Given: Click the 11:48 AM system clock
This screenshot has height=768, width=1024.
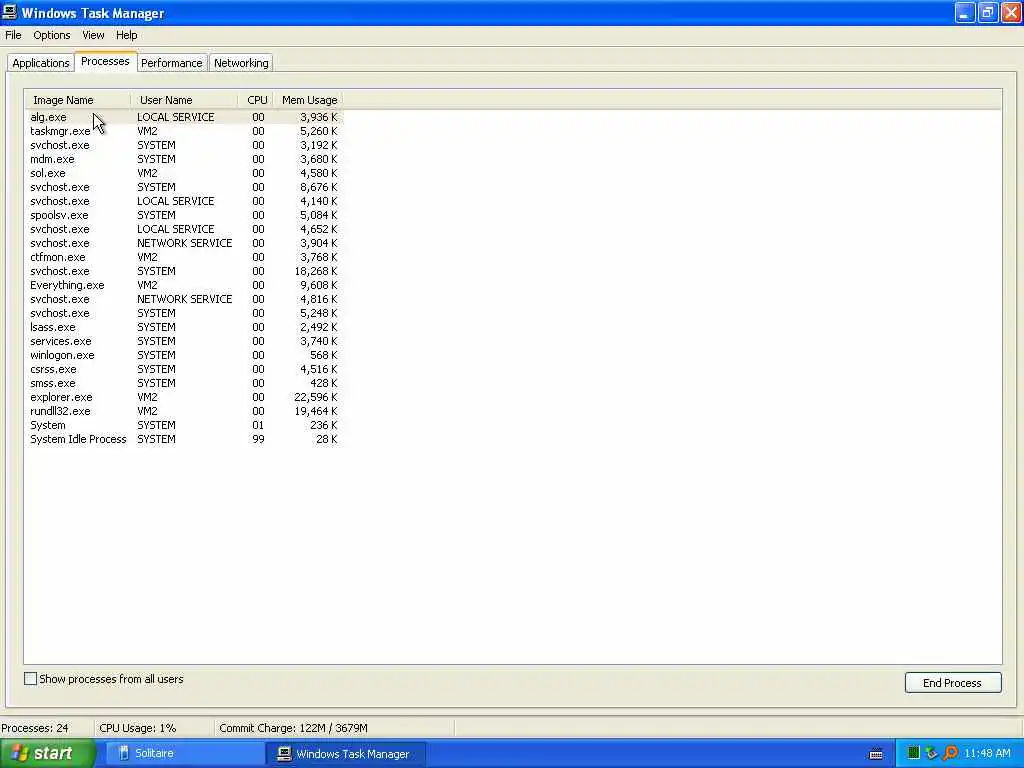Looking at the screenshot, I should click(987, 753).
